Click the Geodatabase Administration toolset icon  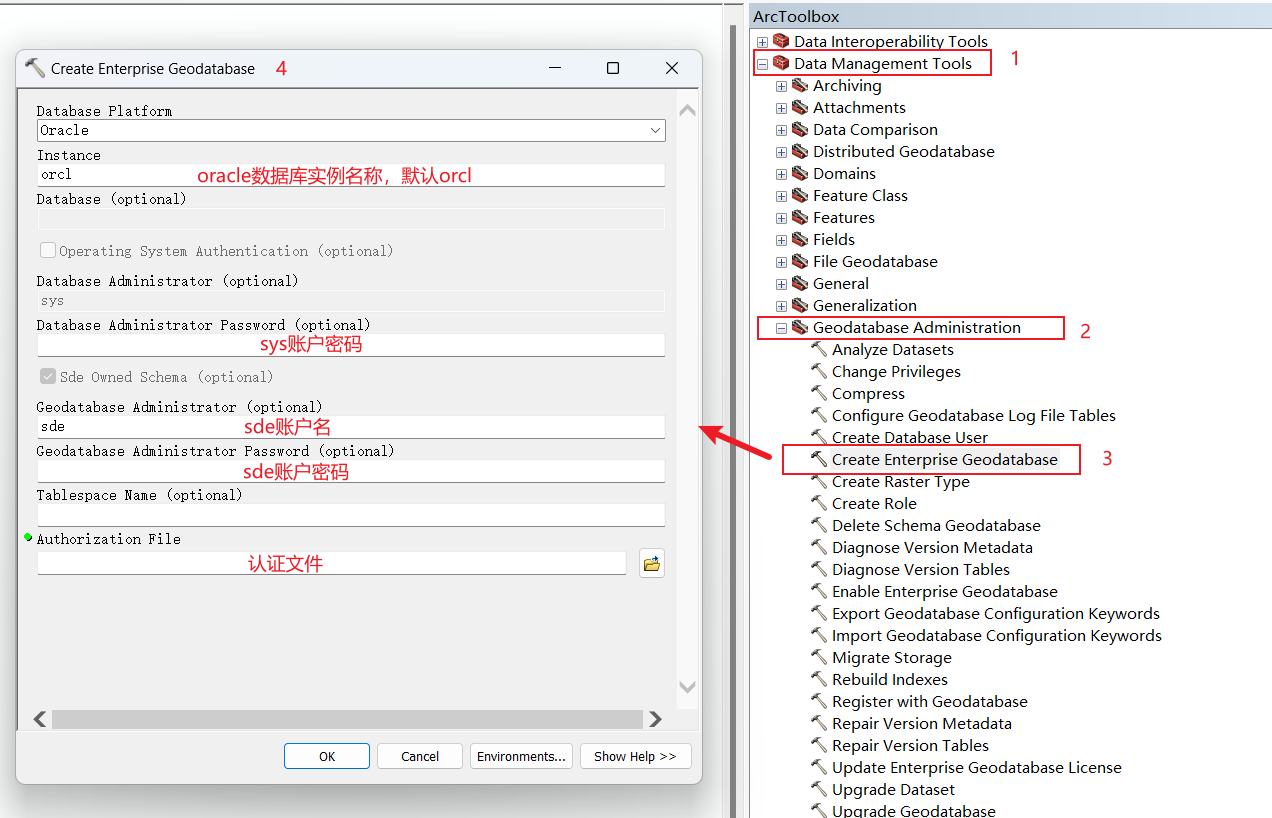[800, 327]
